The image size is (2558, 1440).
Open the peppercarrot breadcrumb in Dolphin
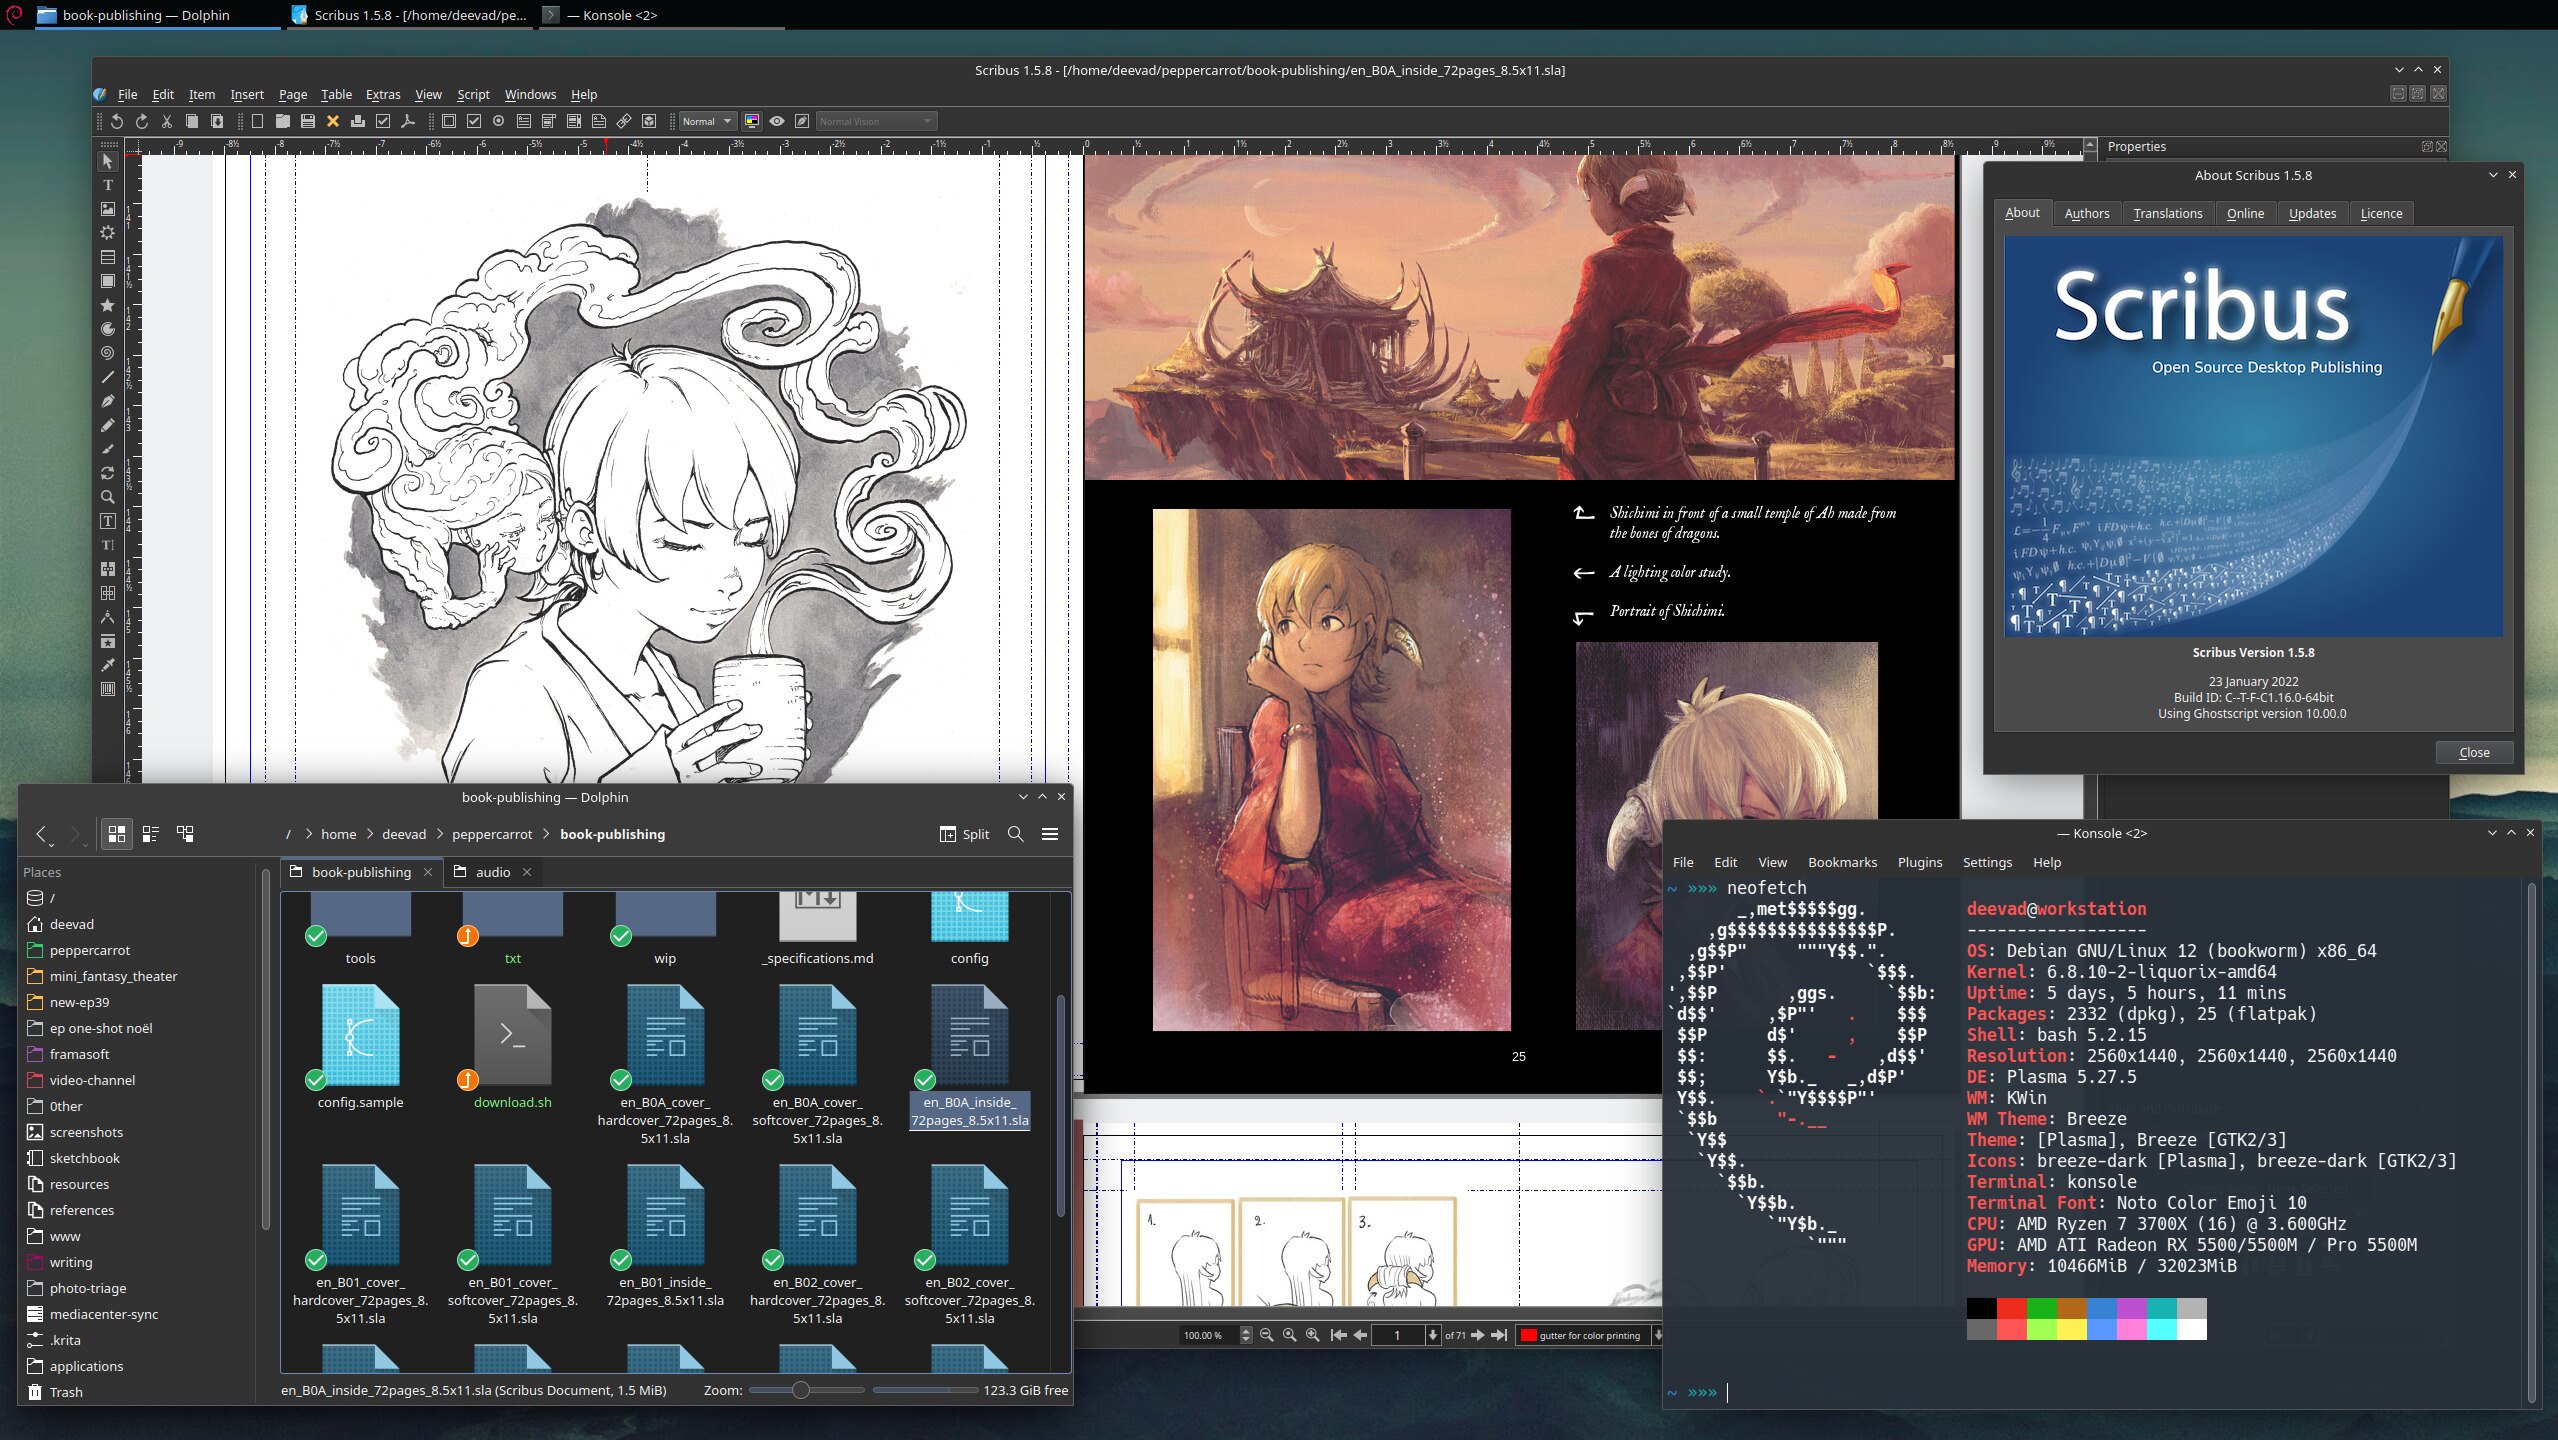(x=492, y=834)
